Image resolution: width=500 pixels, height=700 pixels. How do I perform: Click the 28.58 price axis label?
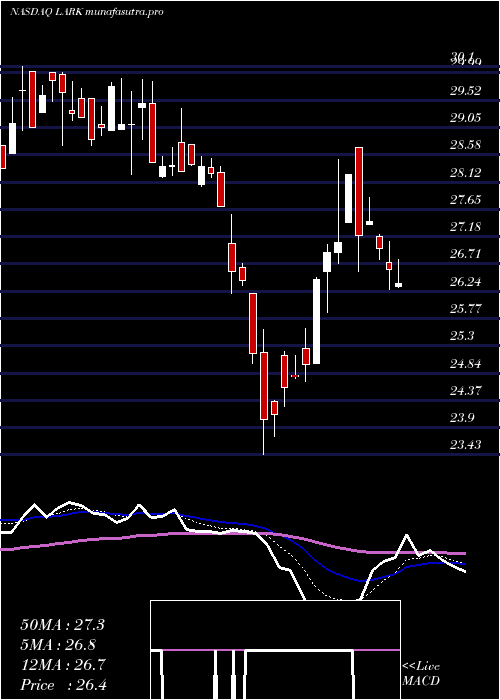pos(465,146)
